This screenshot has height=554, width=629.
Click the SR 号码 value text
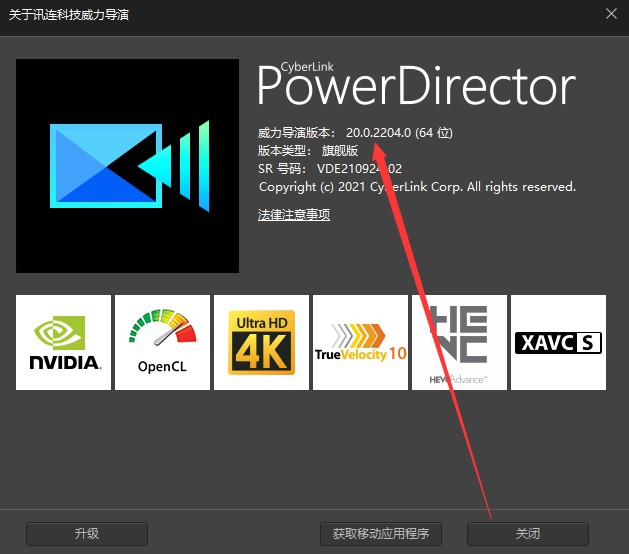[359, 168]
